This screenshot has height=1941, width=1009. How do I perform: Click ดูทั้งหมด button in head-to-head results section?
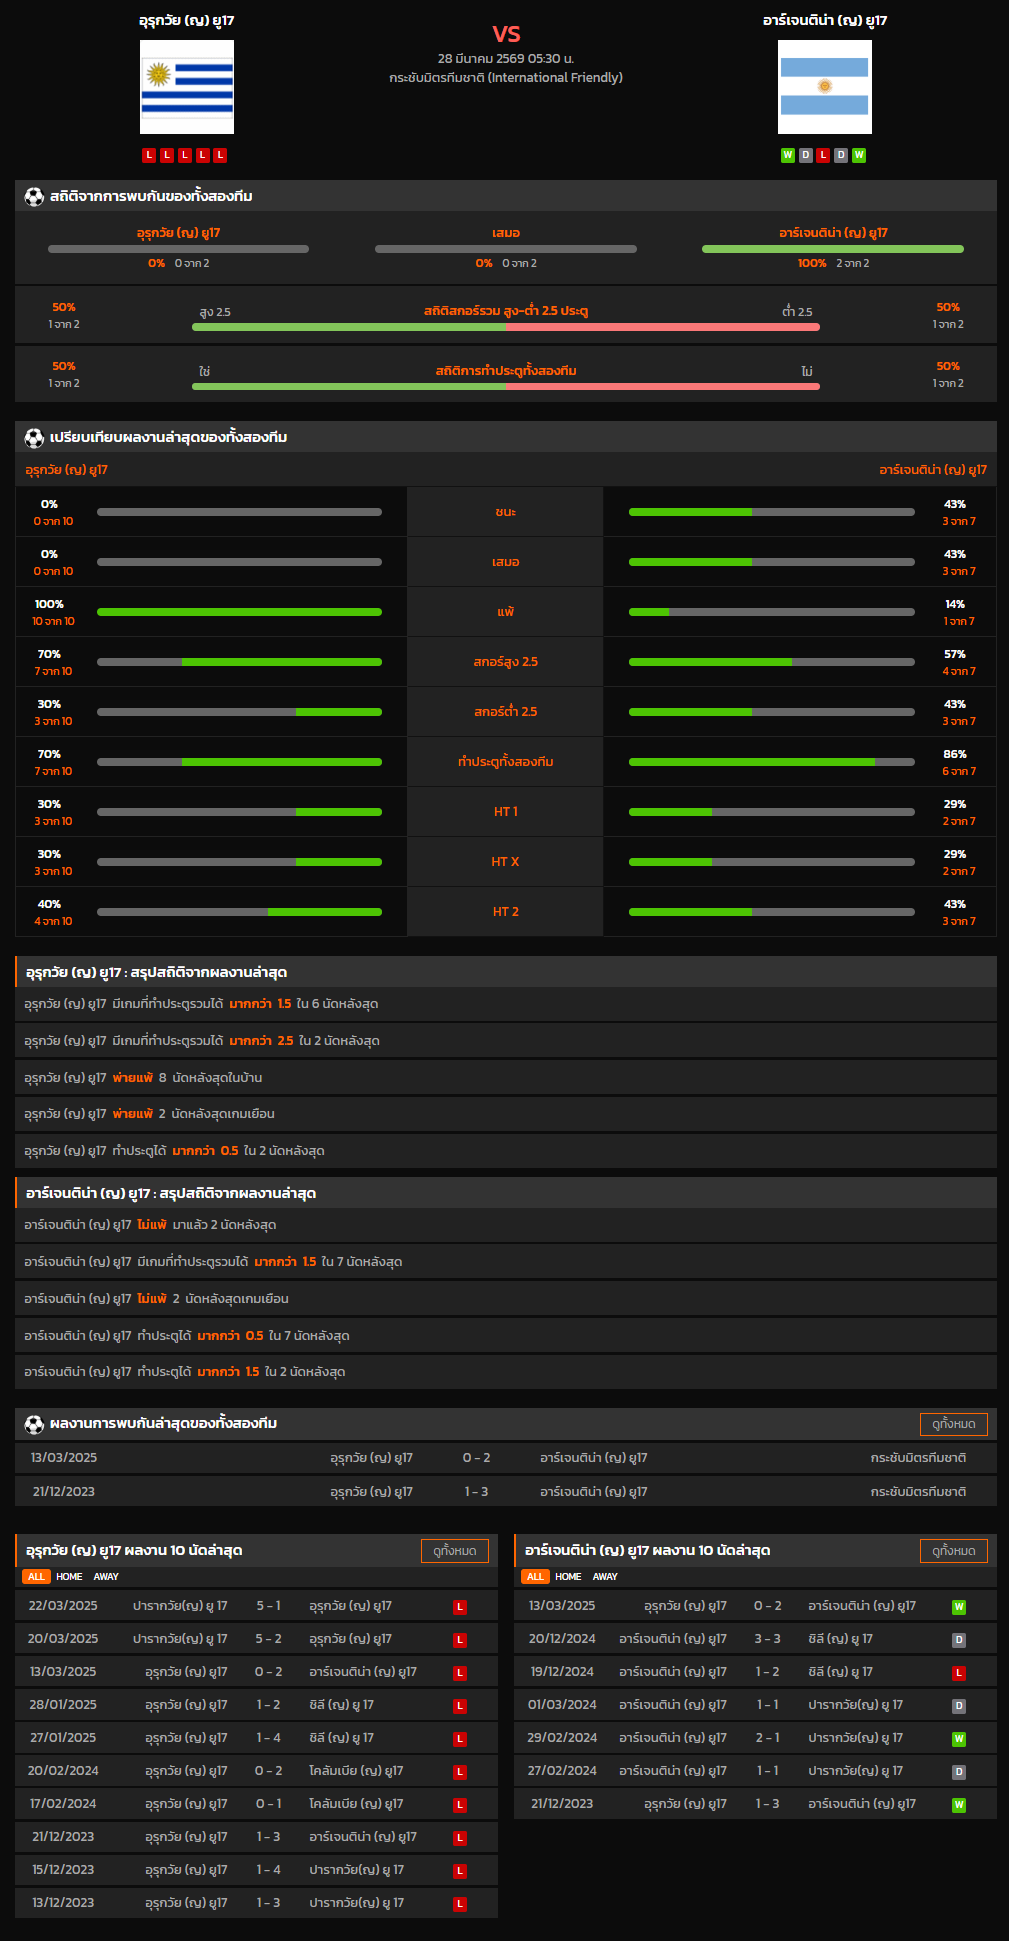click(x=953, y=1424)
